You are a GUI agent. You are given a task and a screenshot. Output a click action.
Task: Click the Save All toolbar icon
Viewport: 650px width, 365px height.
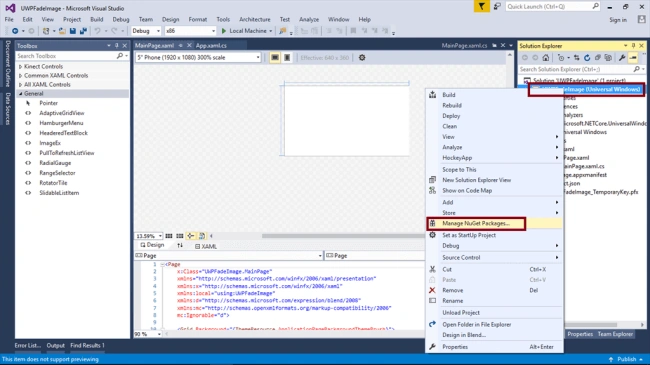tap(83, 31)
